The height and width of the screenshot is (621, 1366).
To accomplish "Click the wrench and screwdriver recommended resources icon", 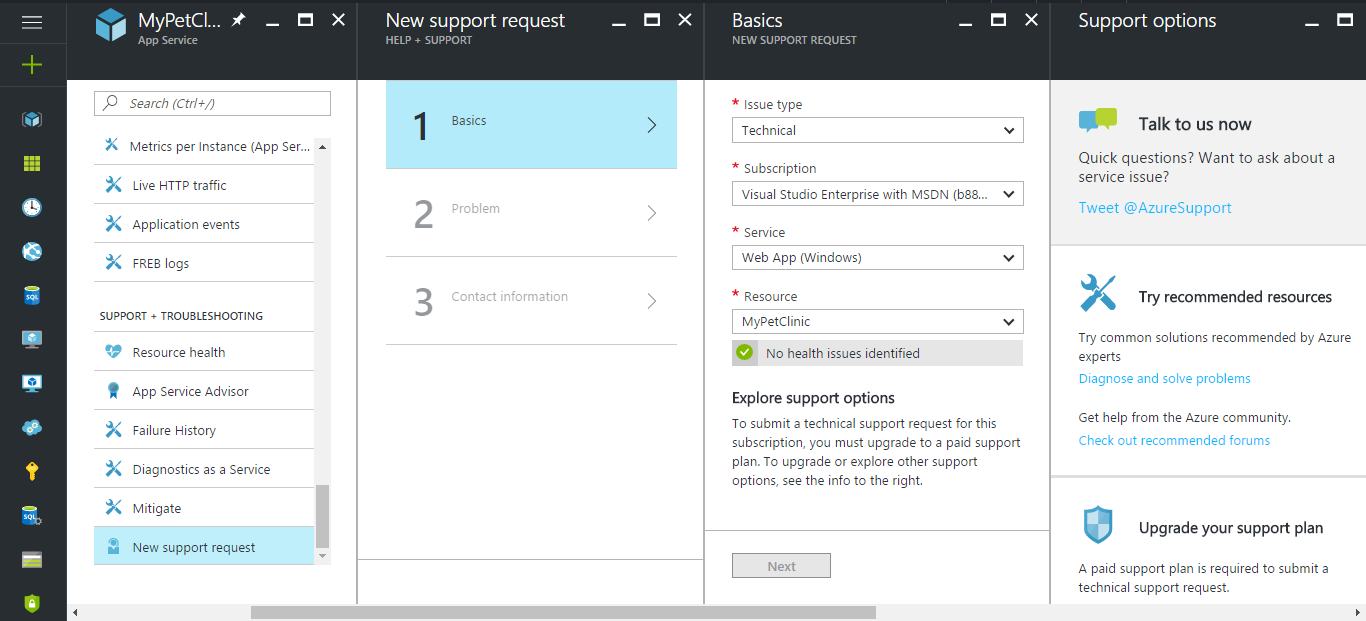I will tap(1098, 292).
